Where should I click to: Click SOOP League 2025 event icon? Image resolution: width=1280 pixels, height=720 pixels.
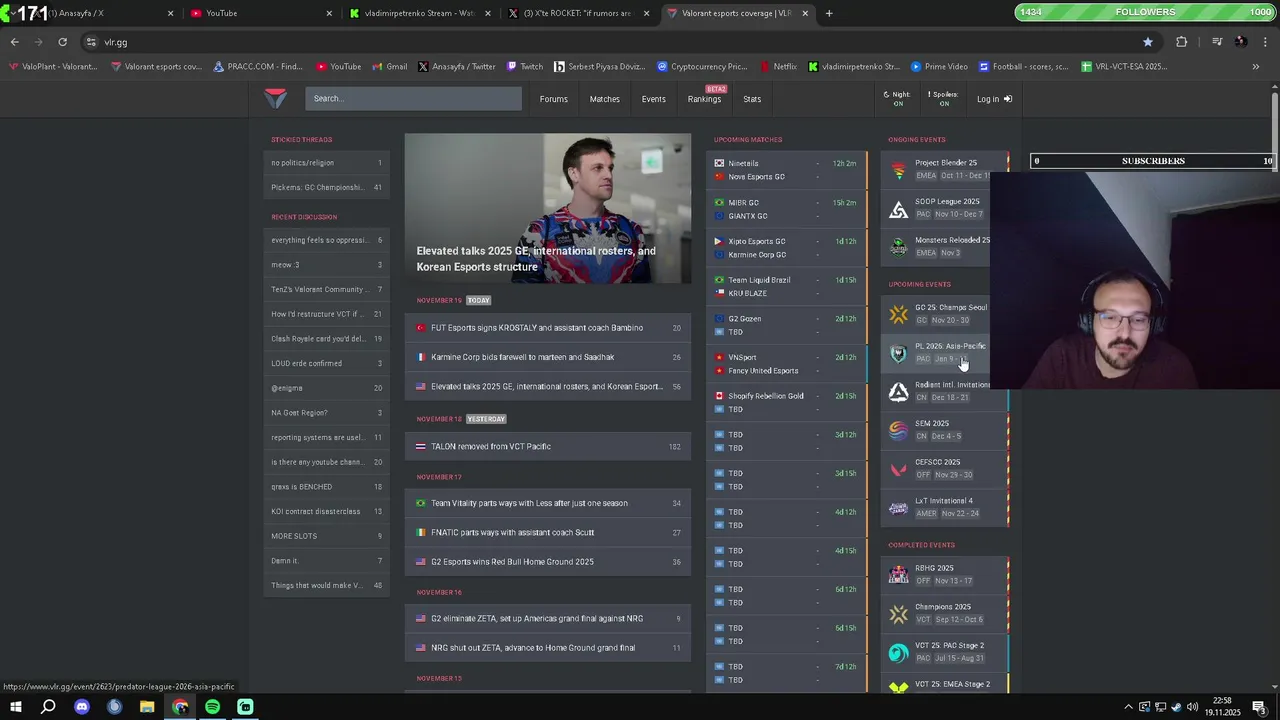click(x=898, y=209)
